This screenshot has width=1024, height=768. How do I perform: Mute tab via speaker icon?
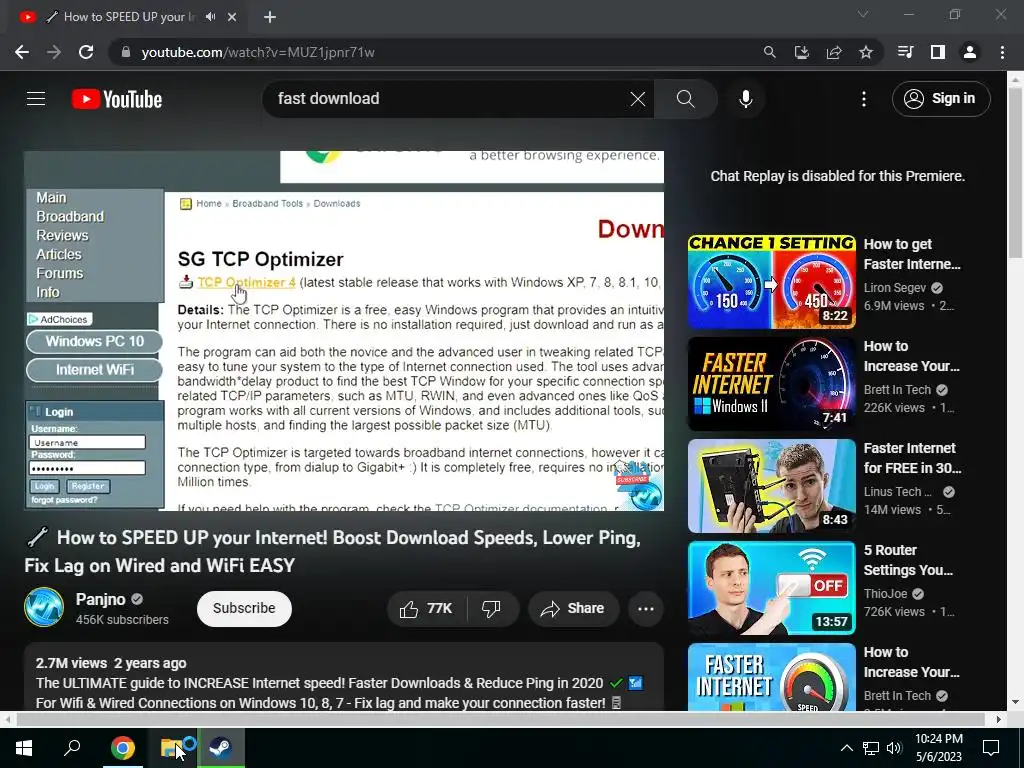tap(210, 17)
